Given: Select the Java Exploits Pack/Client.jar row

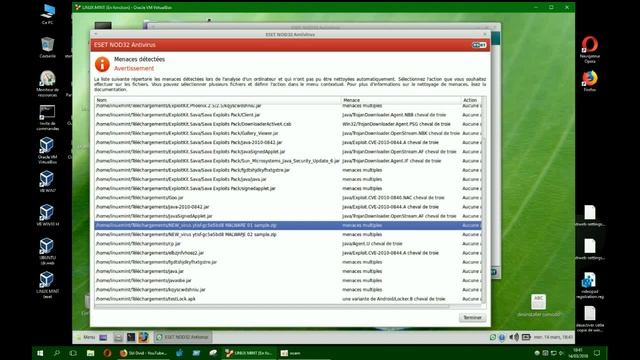Looking at the screenshot, I should pyautogui.click(x=288, y=115).
